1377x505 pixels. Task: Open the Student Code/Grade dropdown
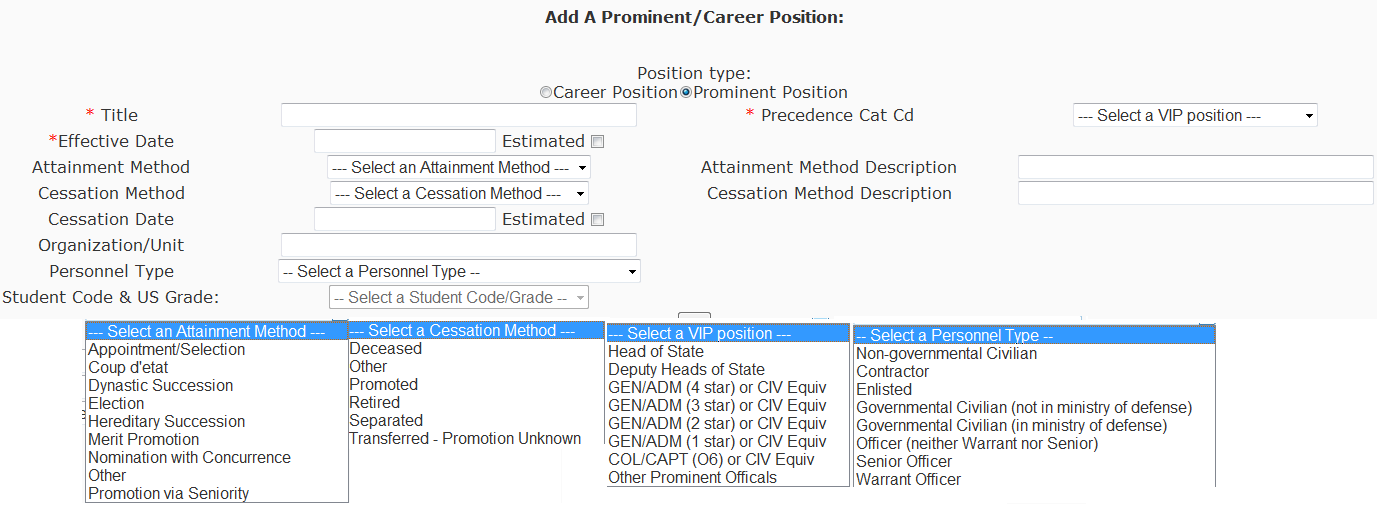click(x=459, y=298)
